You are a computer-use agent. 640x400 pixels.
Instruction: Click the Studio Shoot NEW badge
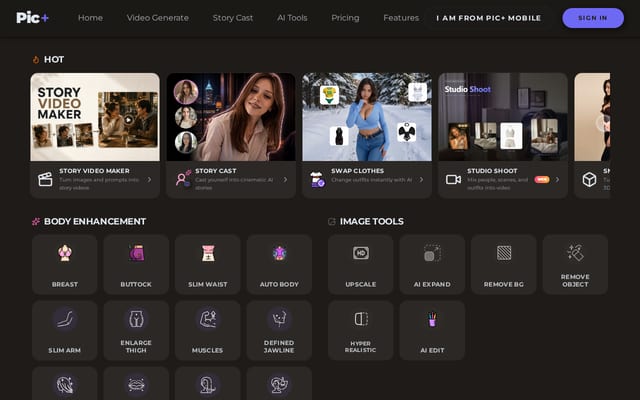point(542,180)
